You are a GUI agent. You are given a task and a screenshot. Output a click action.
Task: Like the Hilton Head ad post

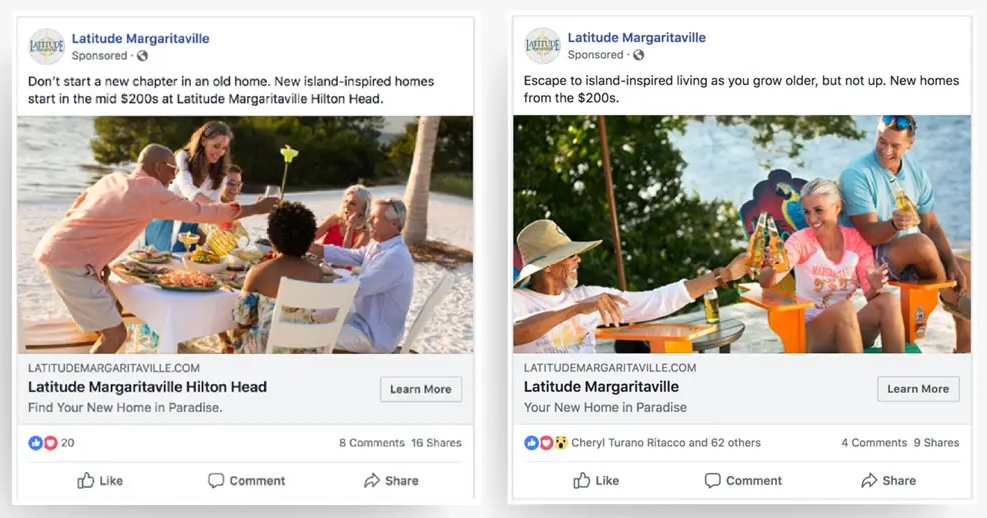(100, 480)
